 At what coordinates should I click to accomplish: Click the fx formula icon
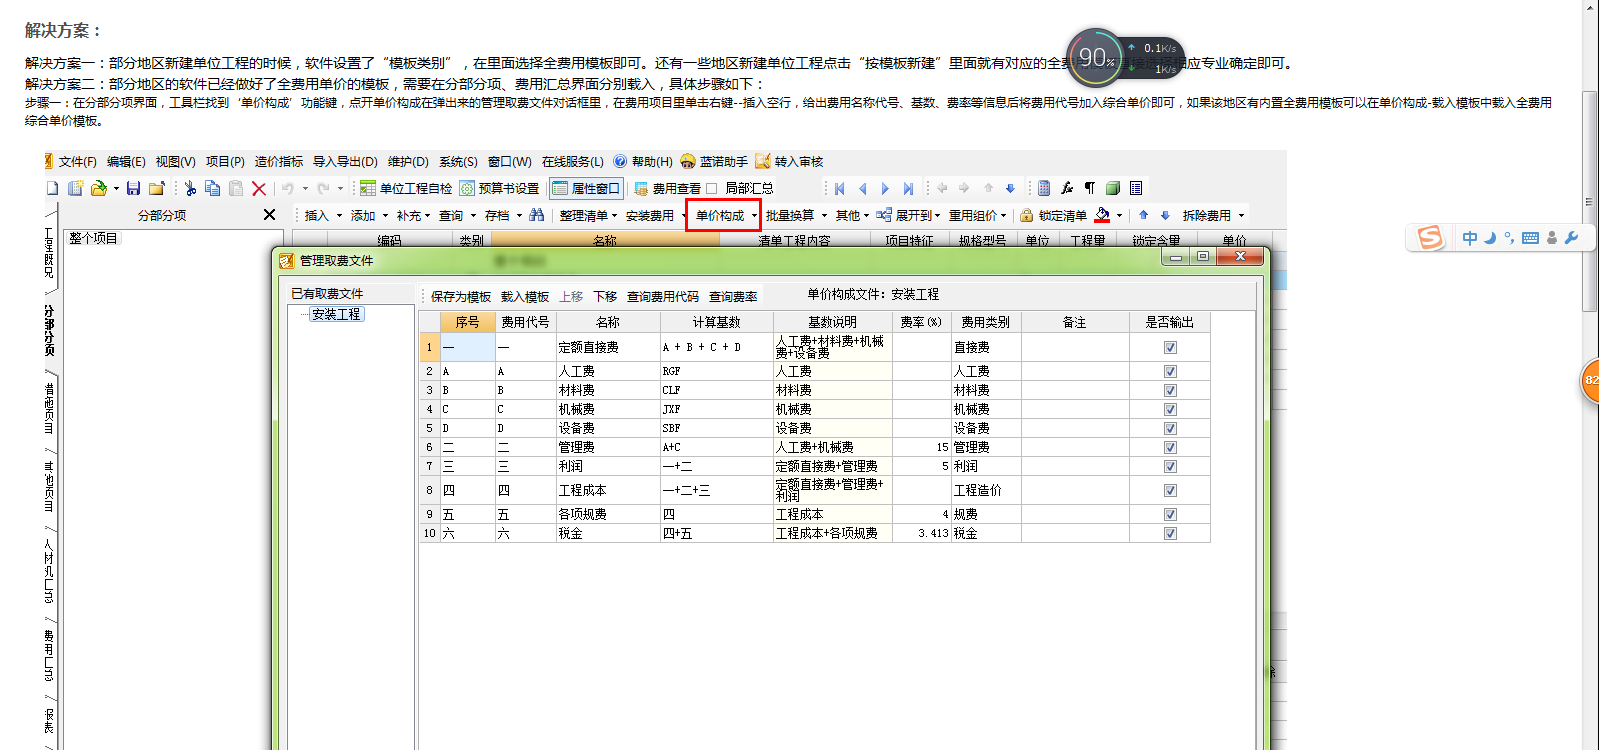(x=1067, y=188)
